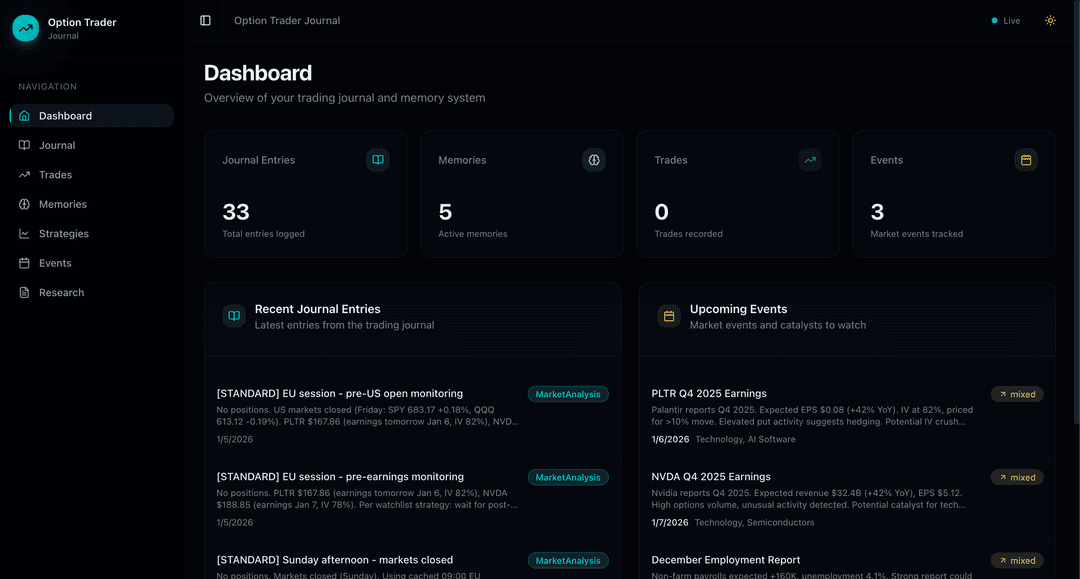Open the PLTR Q4 2025 Earnings event
The width and height of the screenshot is (1080, 579).
click(709, 394)
